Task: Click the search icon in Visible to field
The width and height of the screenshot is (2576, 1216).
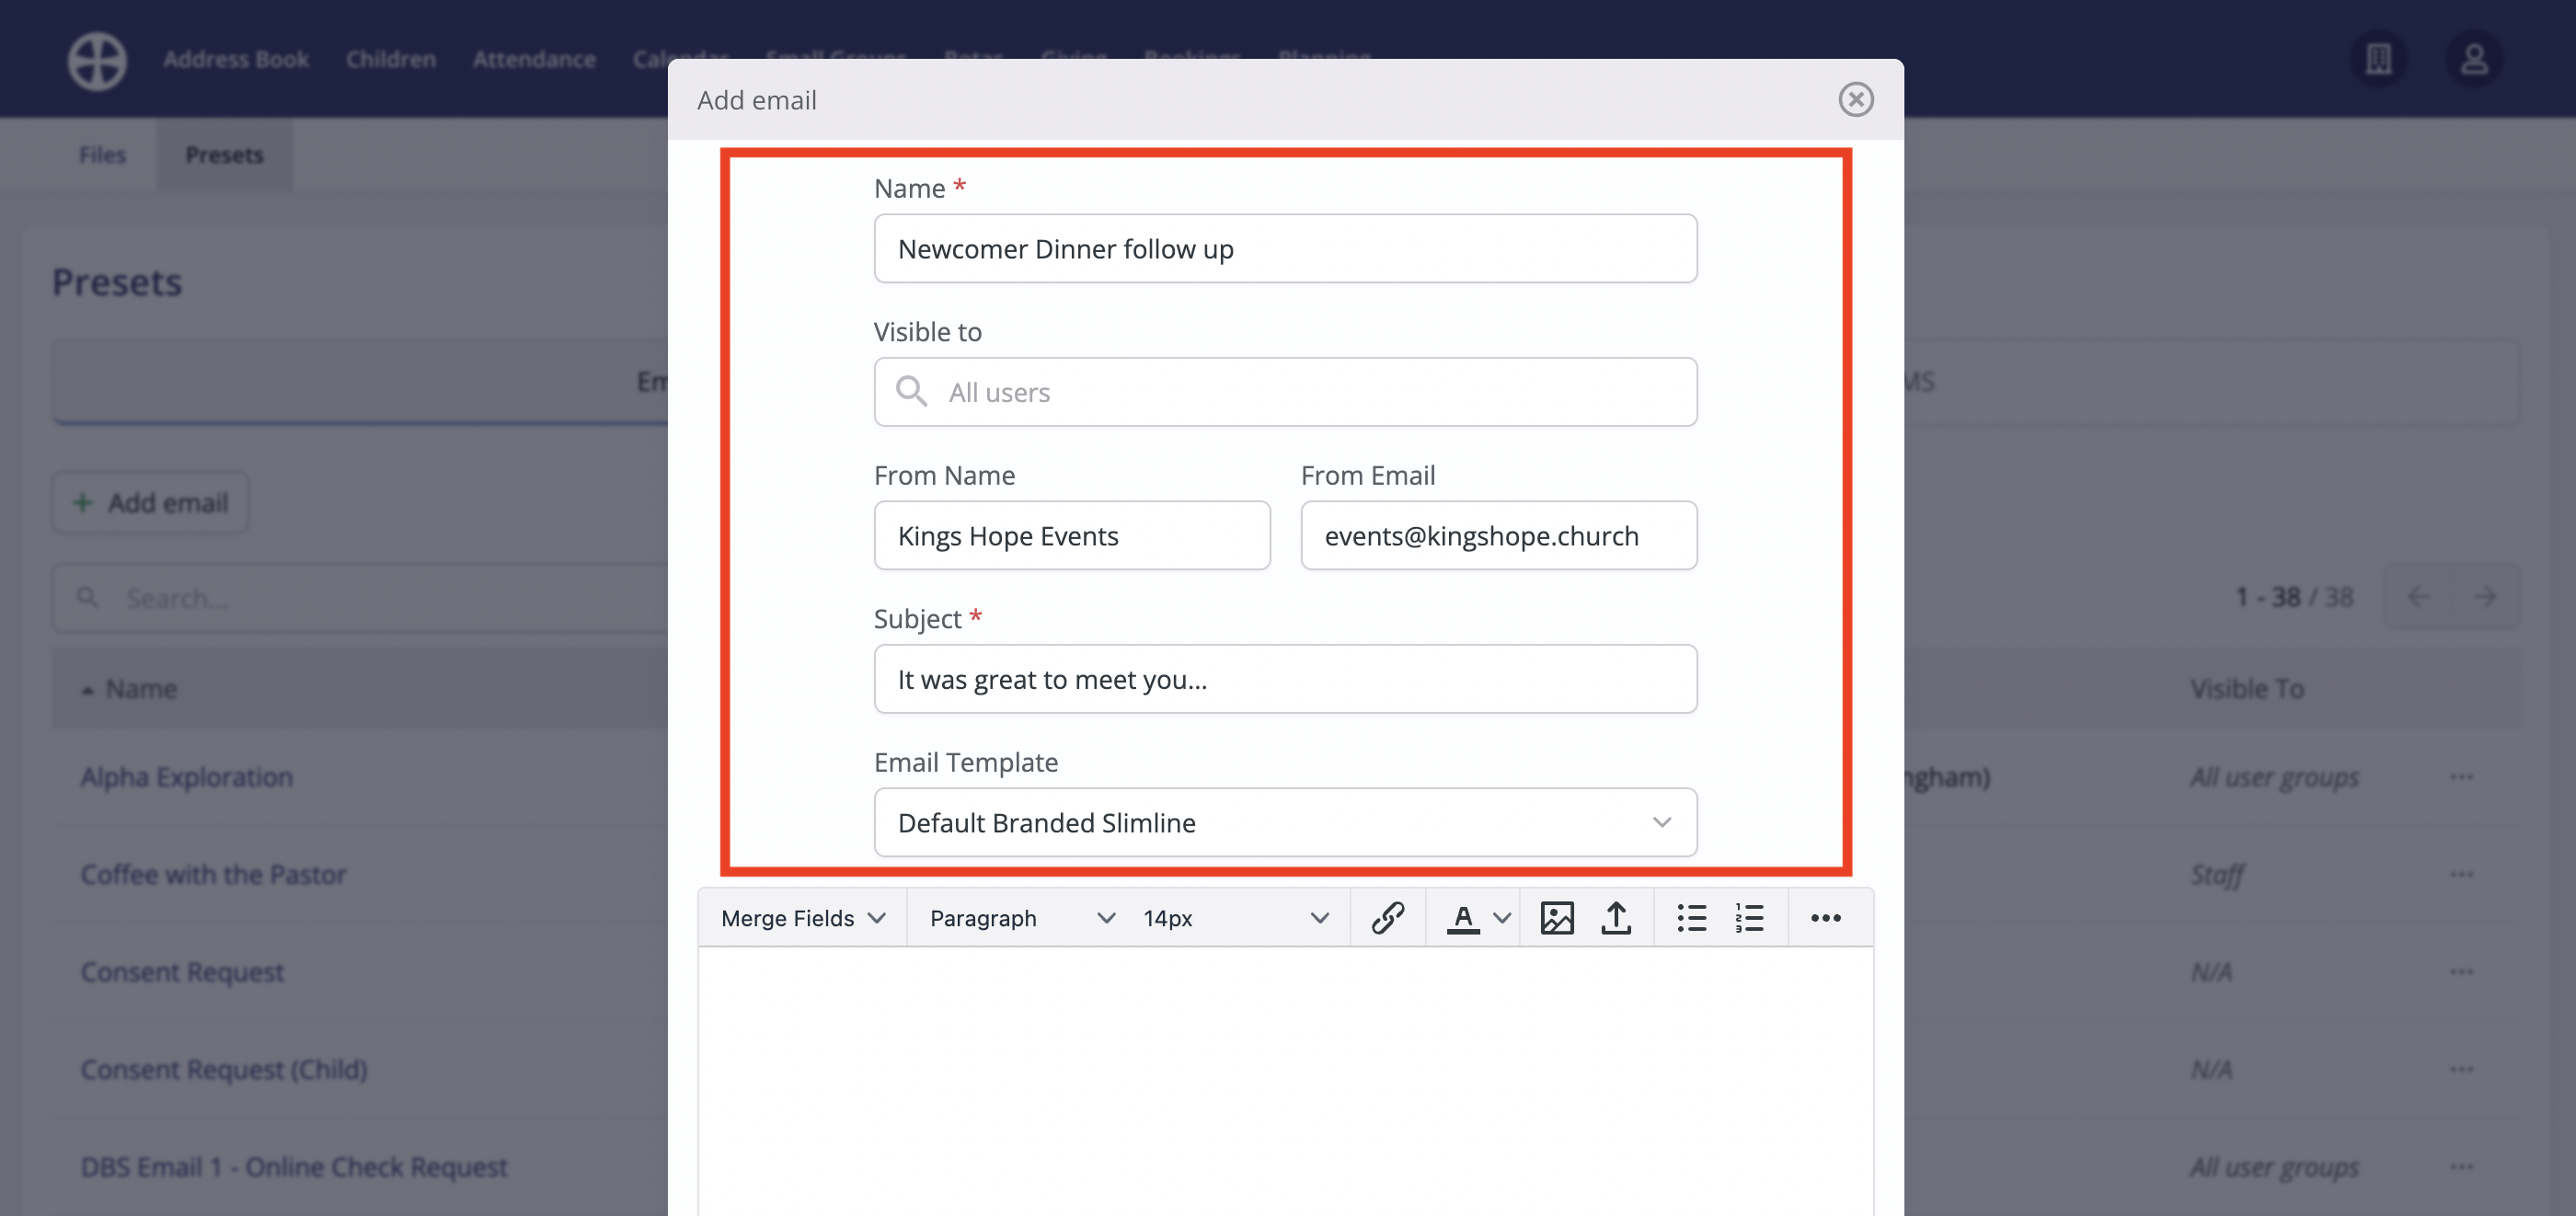Action: (910, 391)
